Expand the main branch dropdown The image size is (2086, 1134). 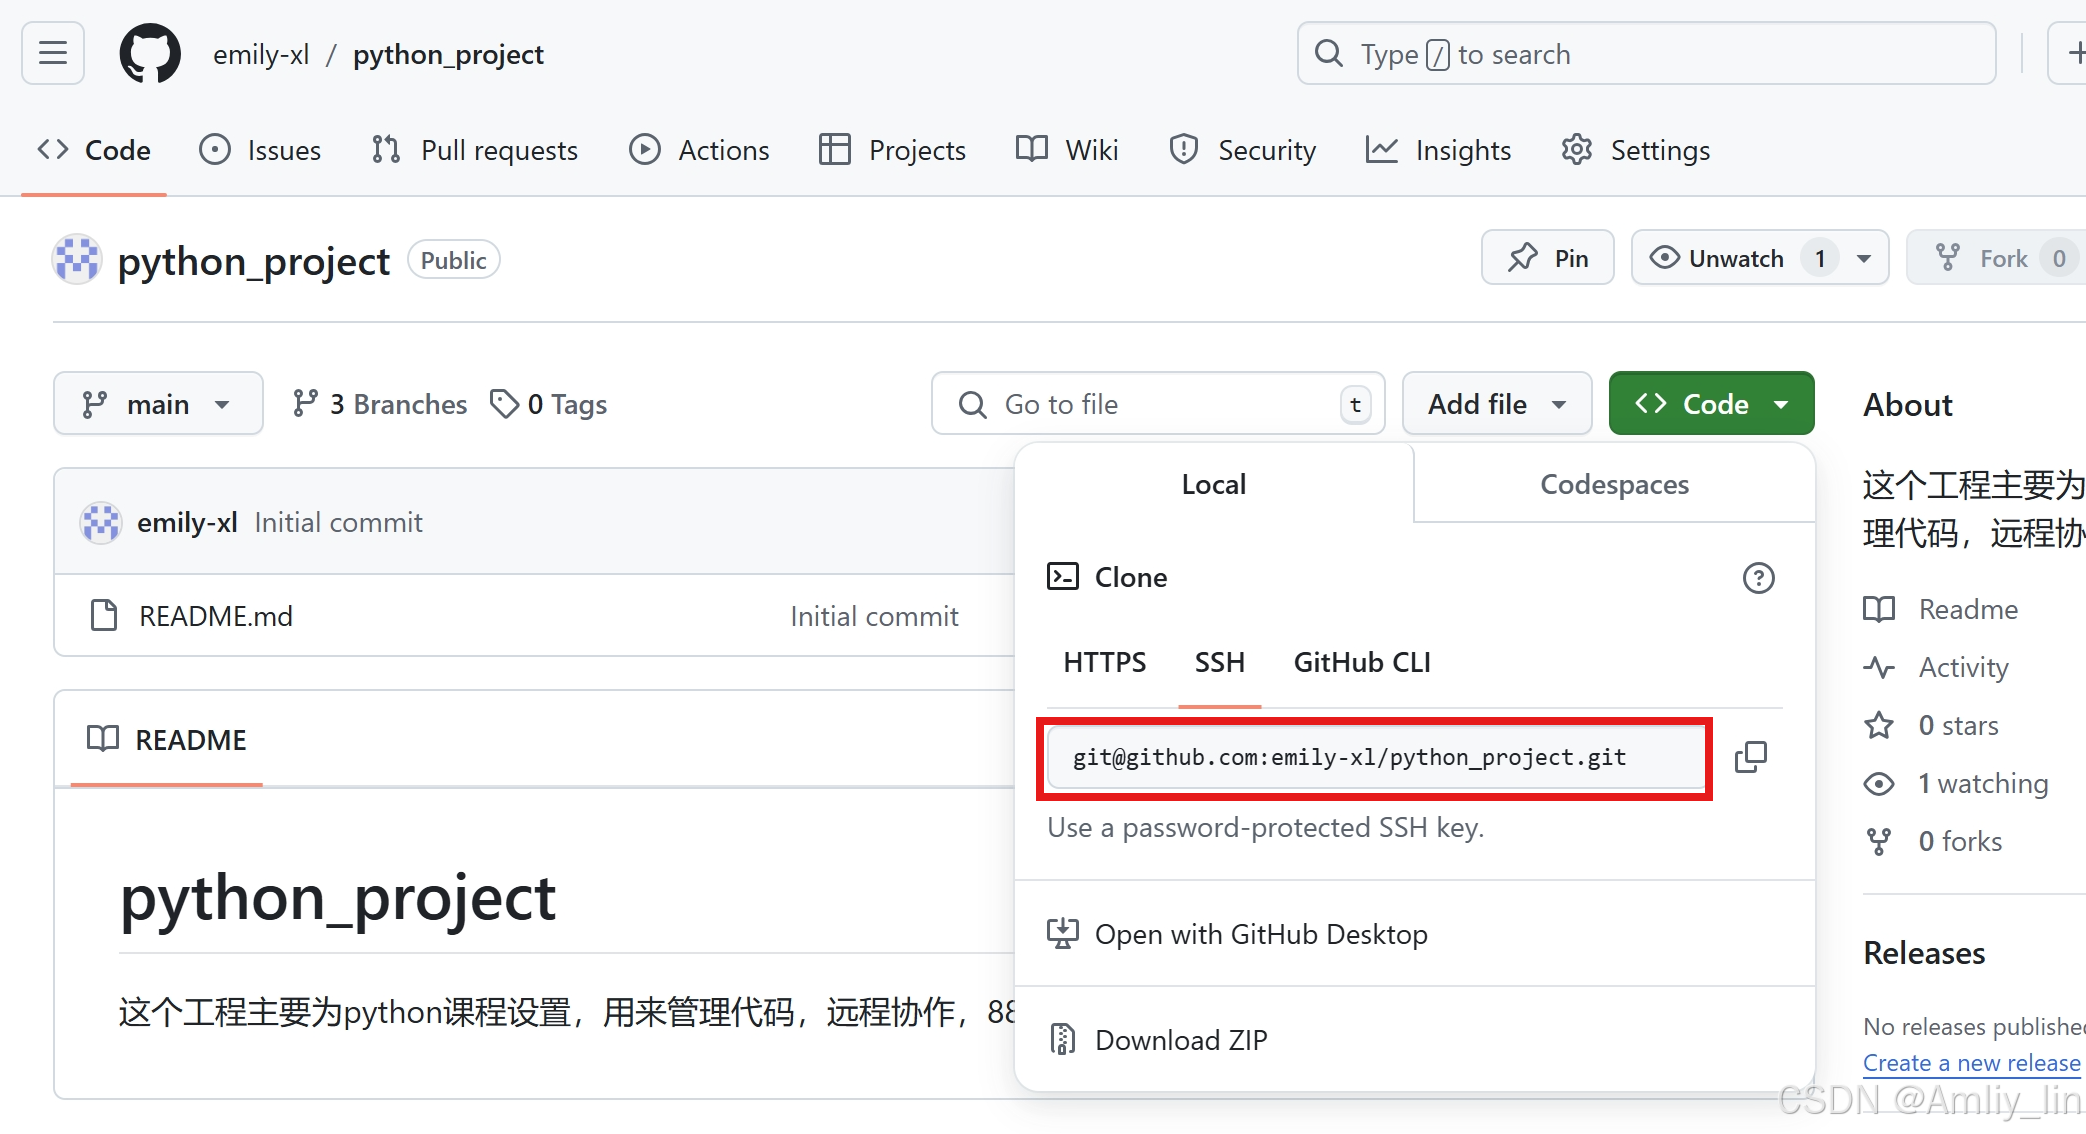[158, 404]
